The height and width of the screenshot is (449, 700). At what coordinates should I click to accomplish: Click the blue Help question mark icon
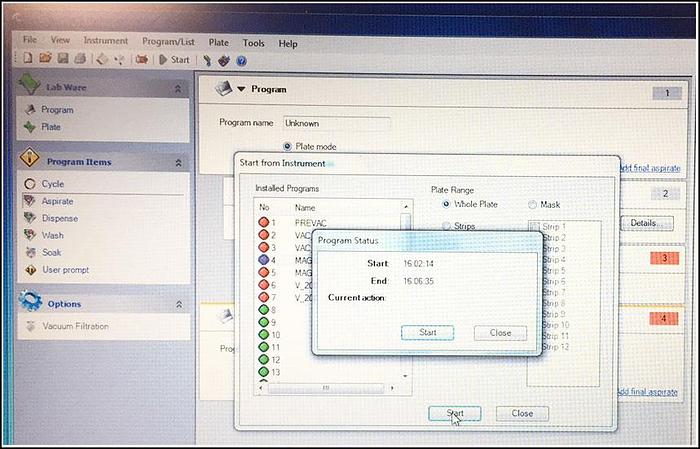pyautogui.click(x=241, y=60)
